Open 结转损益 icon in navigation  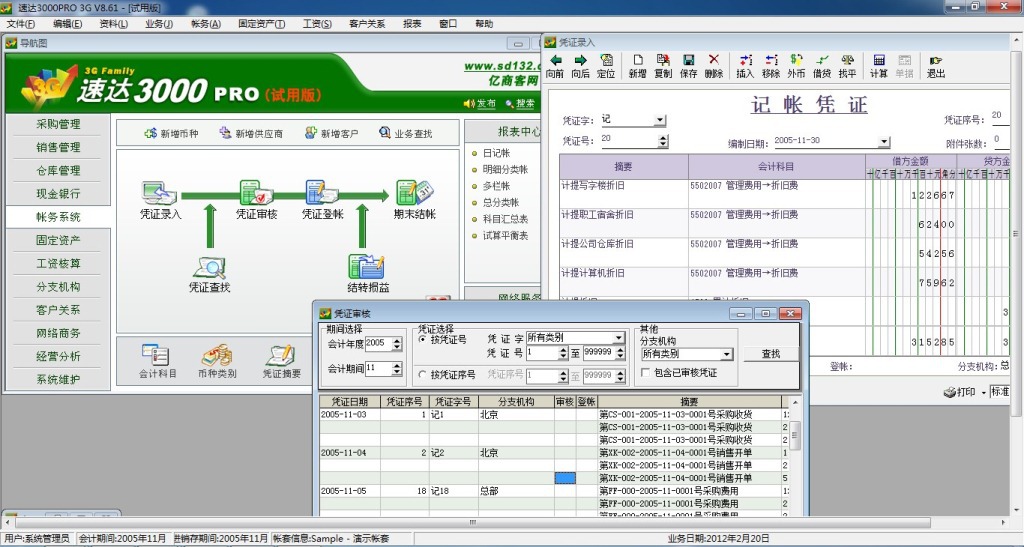click(x=368, y=274)
